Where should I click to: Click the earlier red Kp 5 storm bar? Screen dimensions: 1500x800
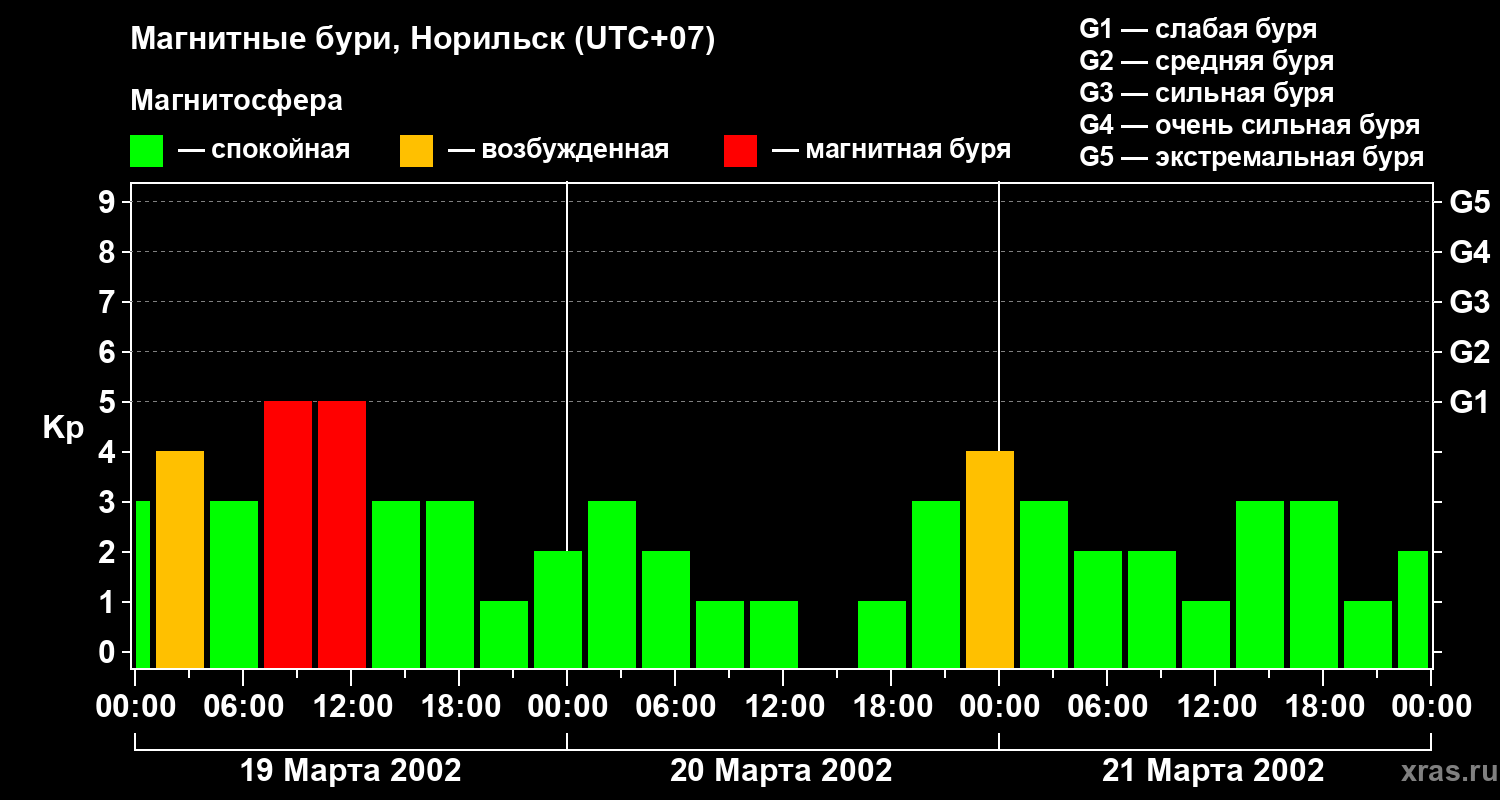point(288,534)
